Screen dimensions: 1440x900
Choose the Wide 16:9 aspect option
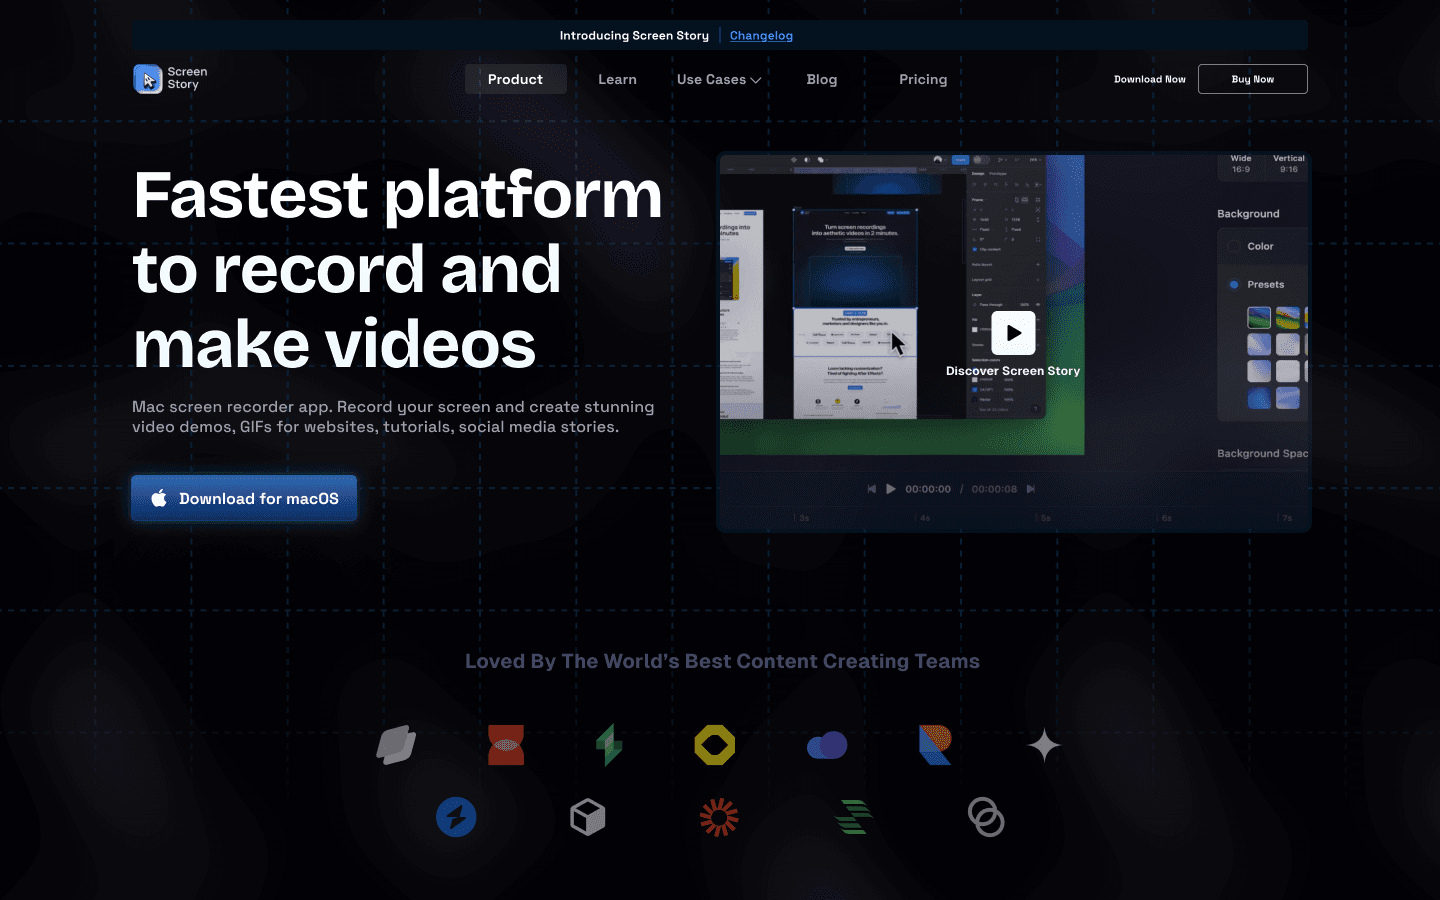tap(1241, 164)
